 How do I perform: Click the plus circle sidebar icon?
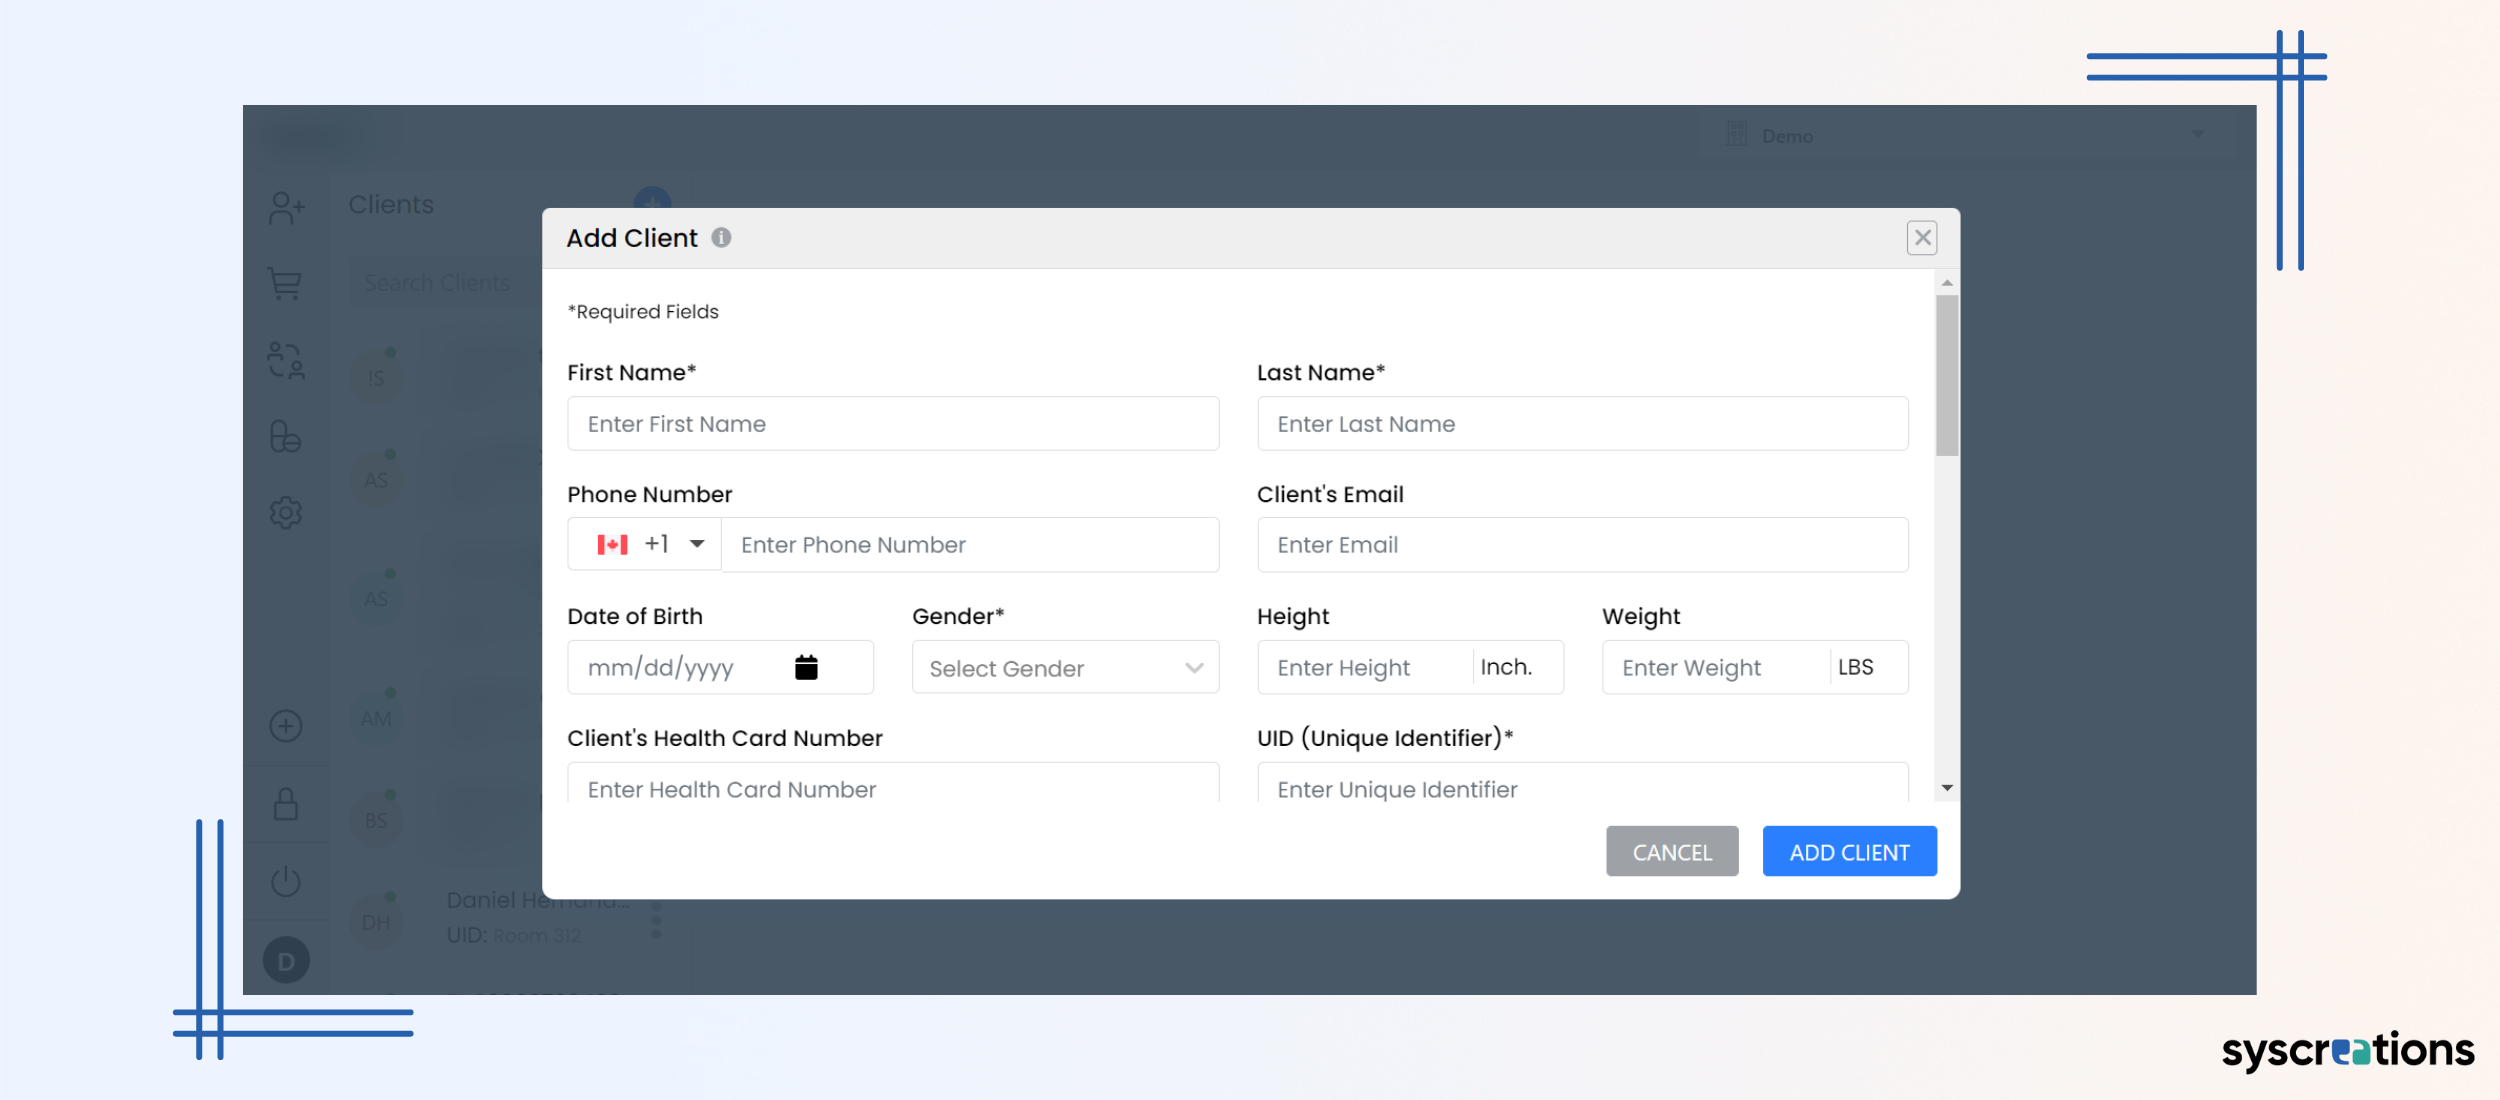pos(286,726)
